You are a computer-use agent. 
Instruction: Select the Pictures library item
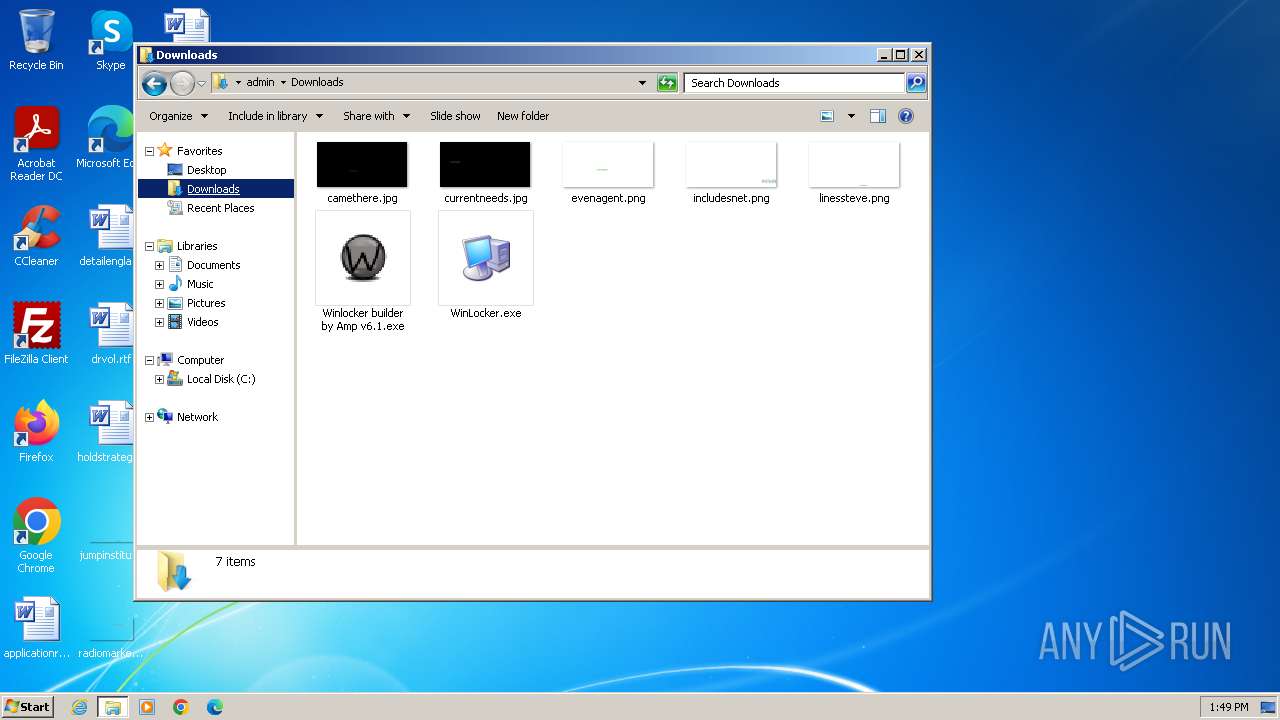(205, 303)
